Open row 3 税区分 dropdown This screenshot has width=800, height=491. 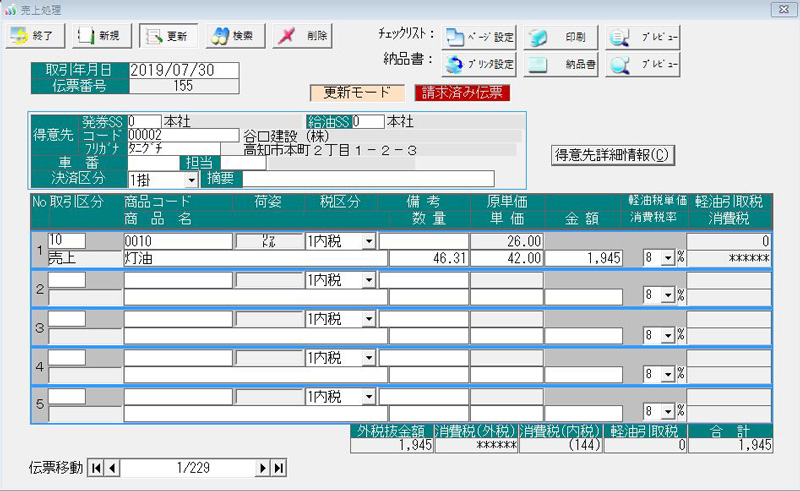[368, 319]
